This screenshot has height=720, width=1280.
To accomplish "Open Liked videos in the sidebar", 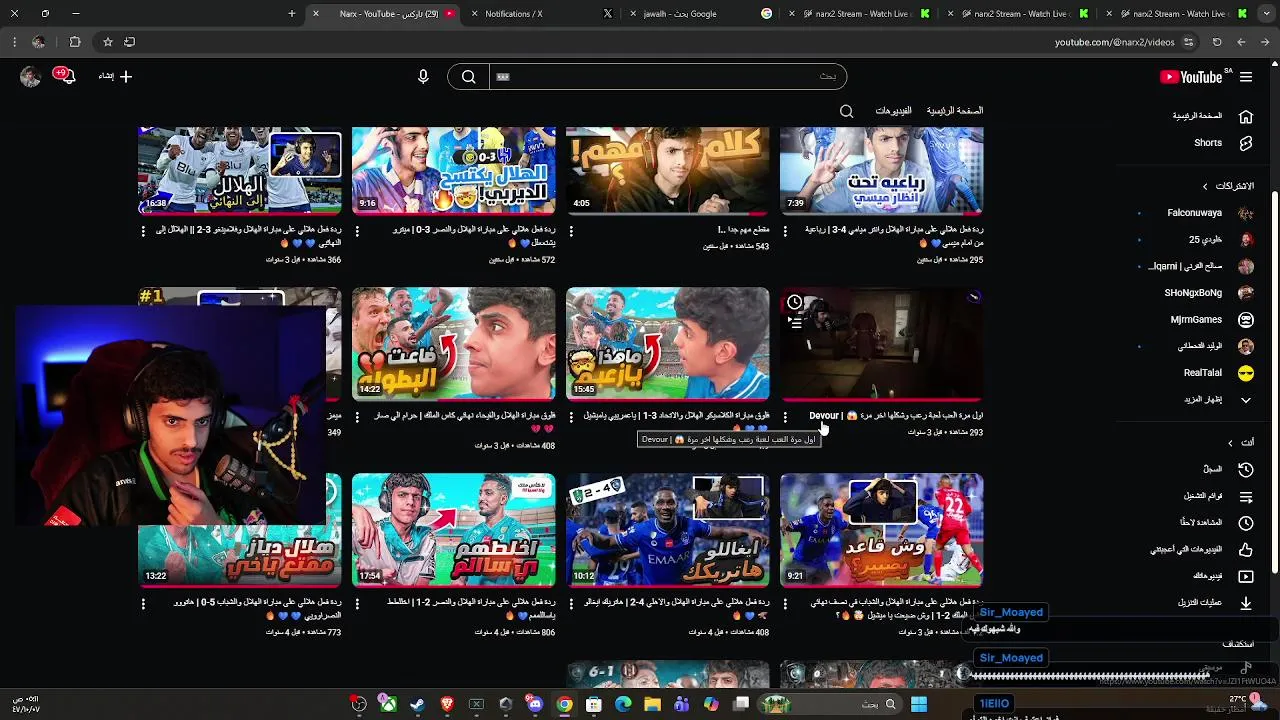I will coord(1200,549).
